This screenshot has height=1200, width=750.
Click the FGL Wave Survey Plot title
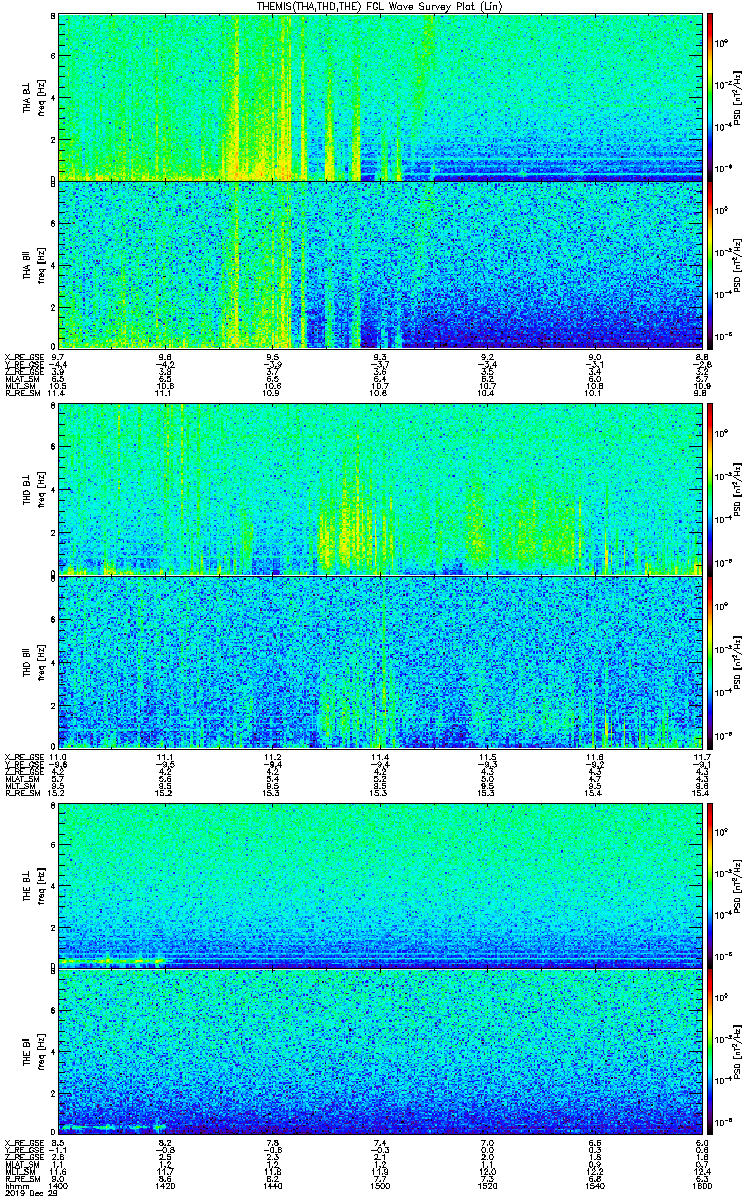[379, 6]
